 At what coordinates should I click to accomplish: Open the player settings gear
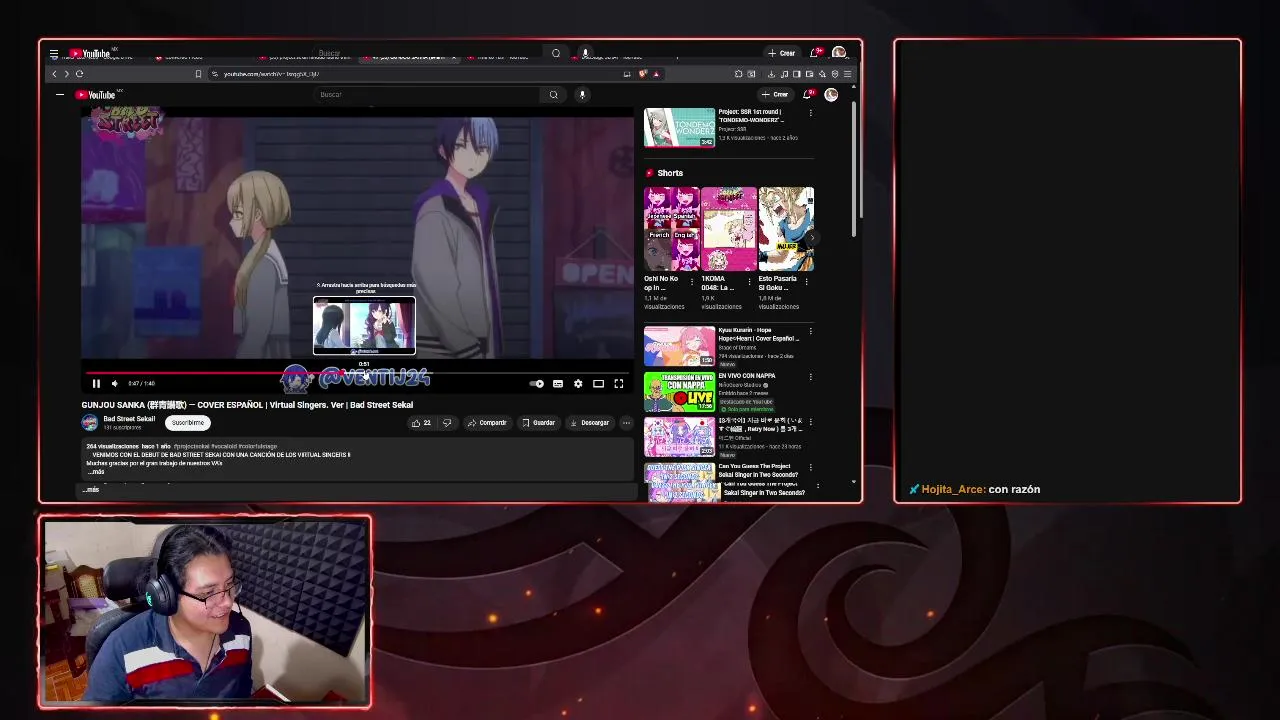(578, 384)
